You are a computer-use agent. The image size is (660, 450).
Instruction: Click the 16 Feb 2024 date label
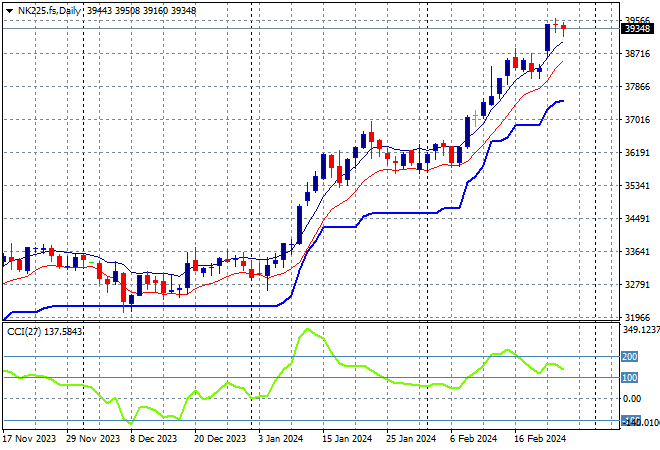click(540, 439)
